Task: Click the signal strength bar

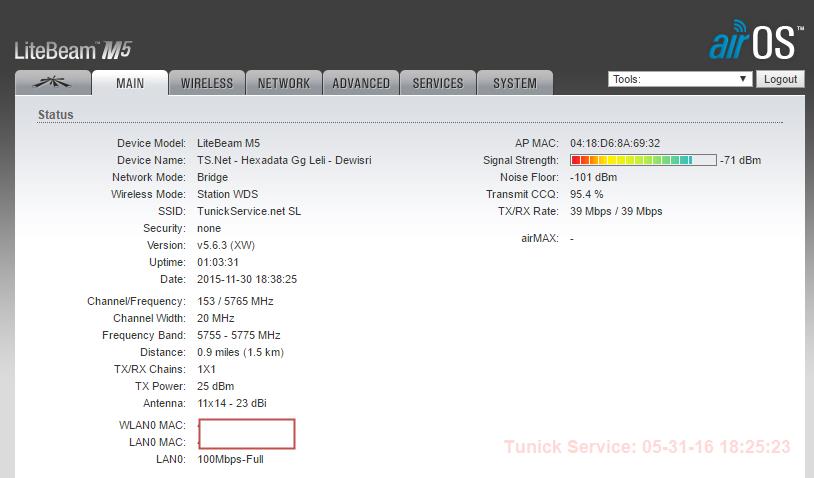Action: [x=643, y=160]
